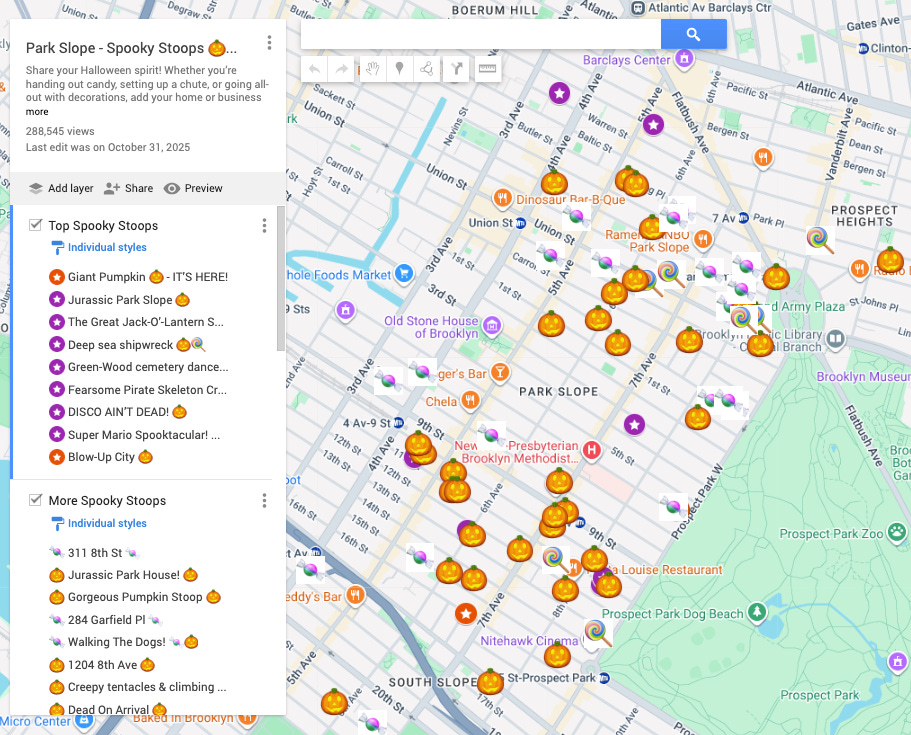Click Brooklyn Public Library book pin

835,338
